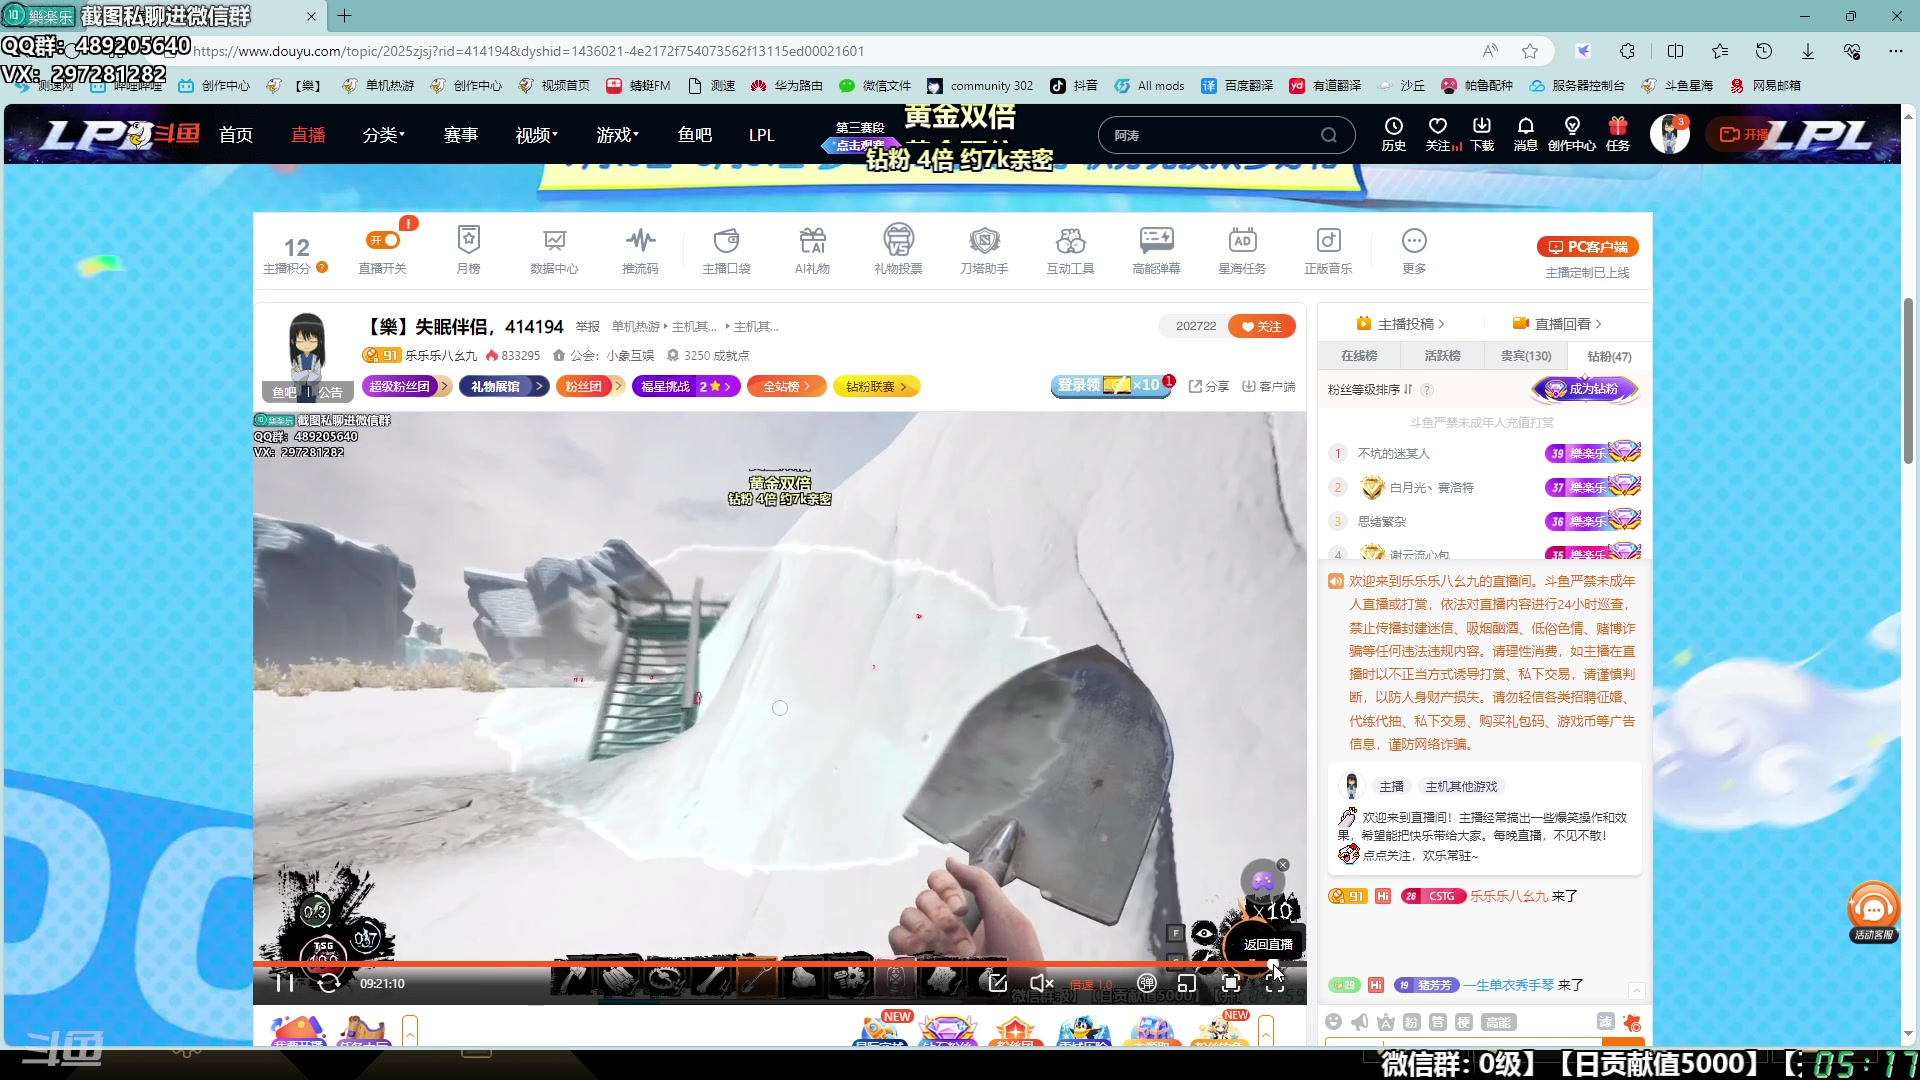The height and width of the screenshot is (1080, 1920).
Task: Click 举报 report link
Action: 588,327
